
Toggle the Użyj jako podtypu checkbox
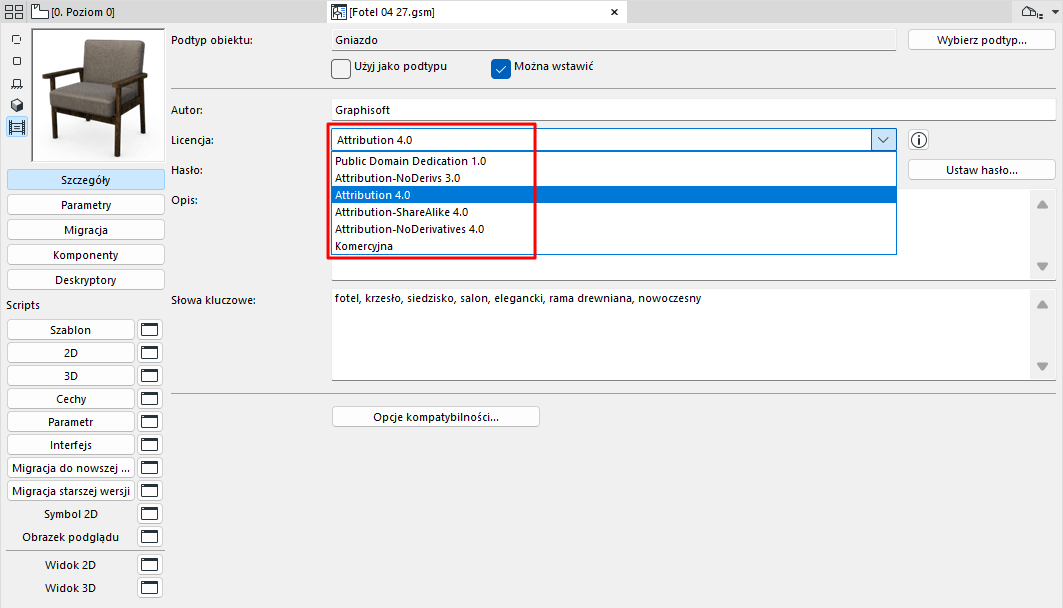(x=341, y=68)
